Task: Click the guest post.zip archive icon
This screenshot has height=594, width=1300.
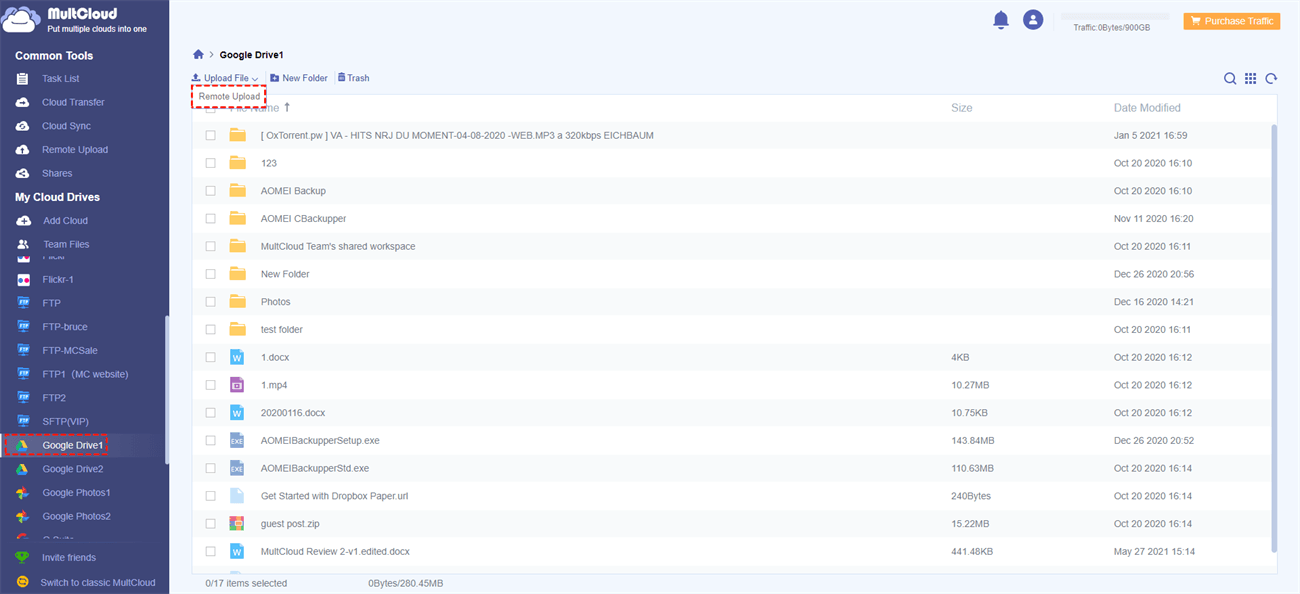Action: 237,523
